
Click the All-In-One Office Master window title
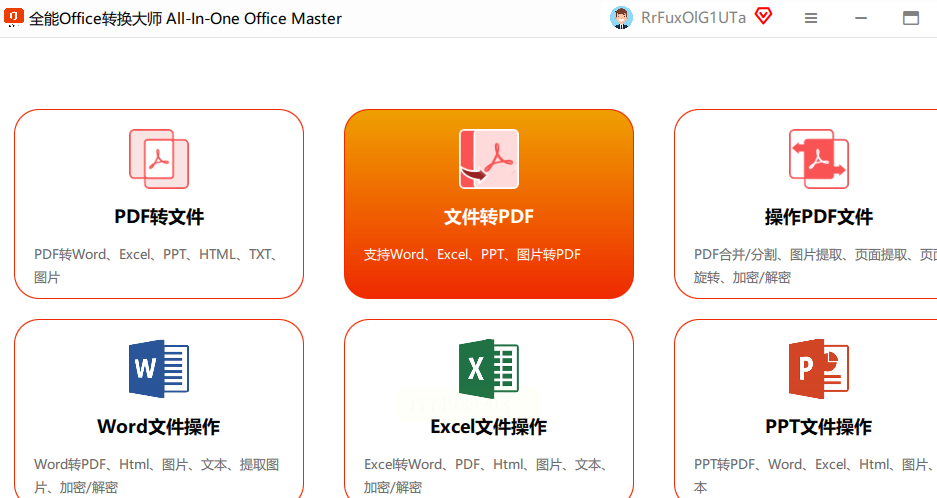[x=185, y=19]
